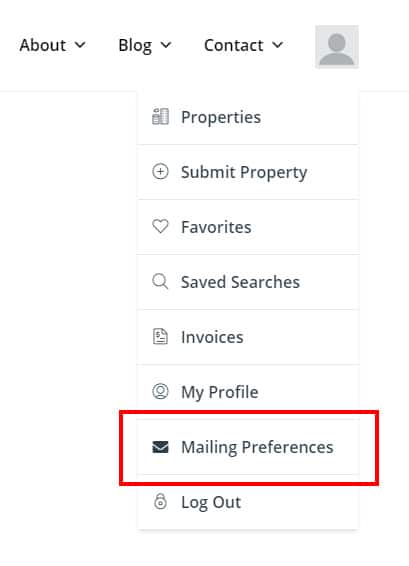The width and height of the screenshot is (409, 566).
Task: Open the user avatar menu
Action: [x=337, y=47]
